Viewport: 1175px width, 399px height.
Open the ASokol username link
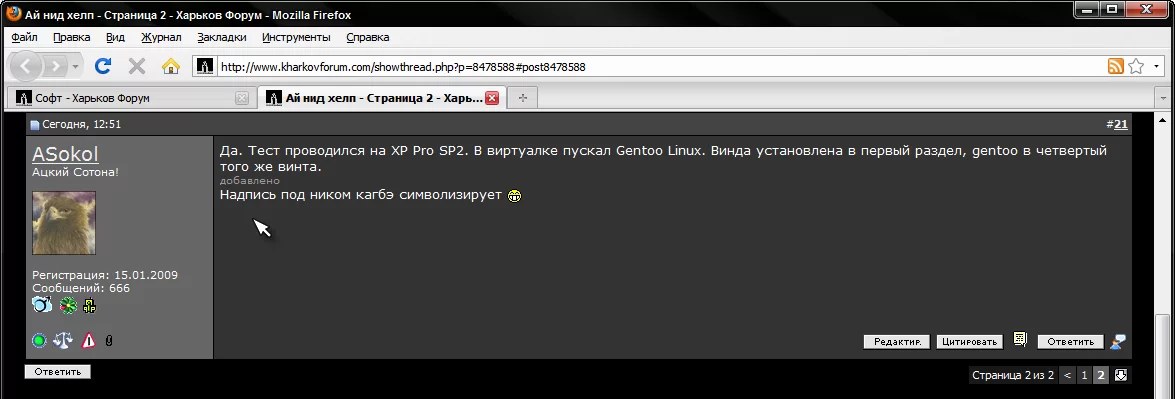coord(65,154)
